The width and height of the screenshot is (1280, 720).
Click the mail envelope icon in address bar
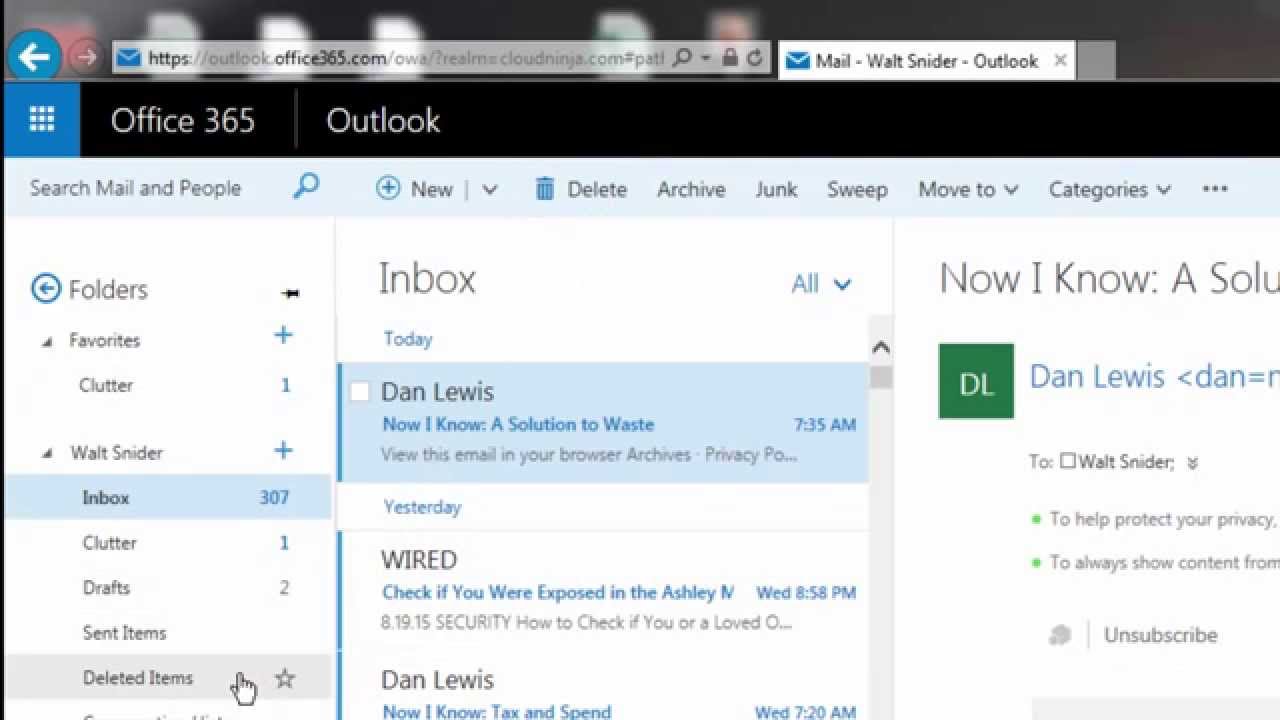(128, 58)
